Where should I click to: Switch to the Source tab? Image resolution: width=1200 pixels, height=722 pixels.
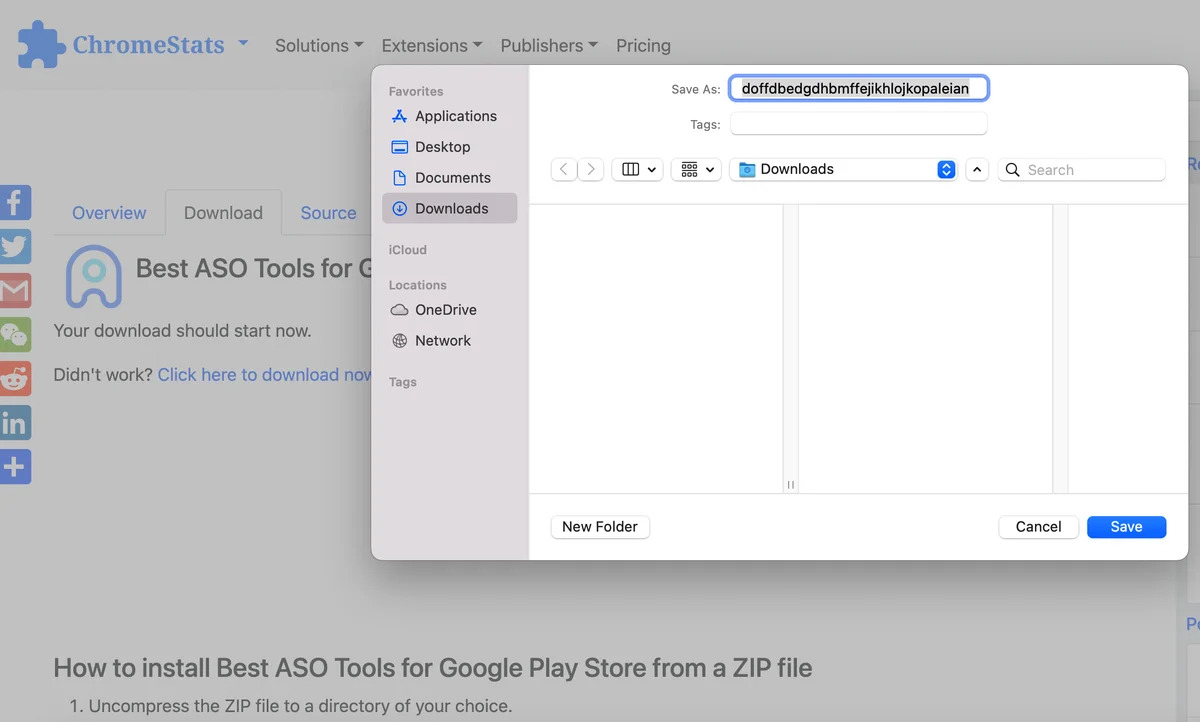point(328,213)
